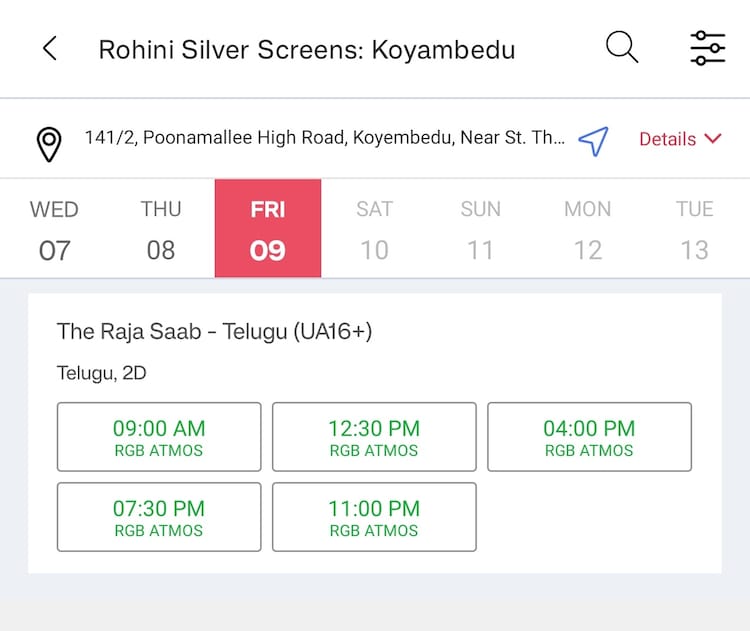Book the 09:00 AM RGB ATMOS show

point(159,437)
